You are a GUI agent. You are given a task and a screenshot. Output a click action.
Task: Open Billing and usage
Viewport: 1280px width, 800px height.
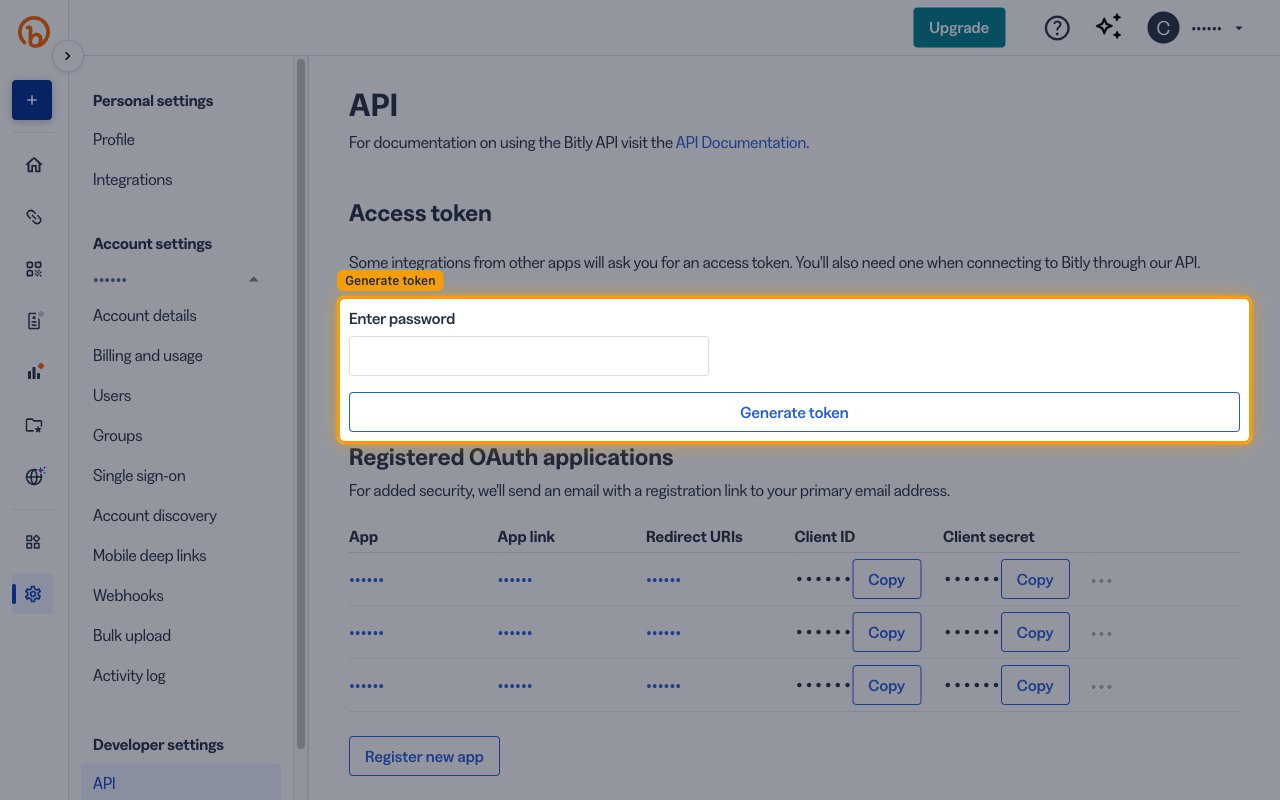[x=148, y=355]
